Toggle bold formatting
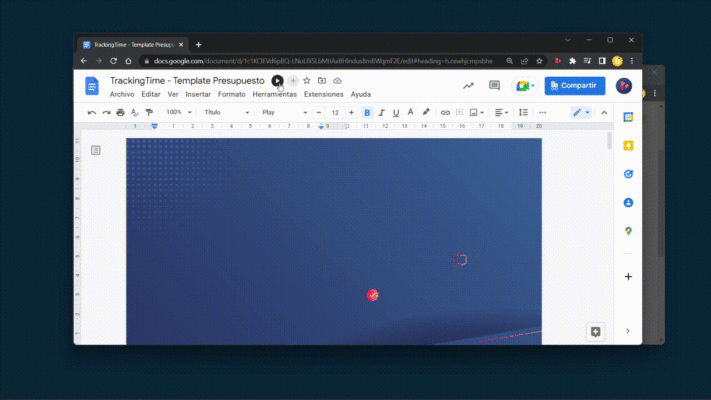The image size is (711, 400). coord(367,112)
